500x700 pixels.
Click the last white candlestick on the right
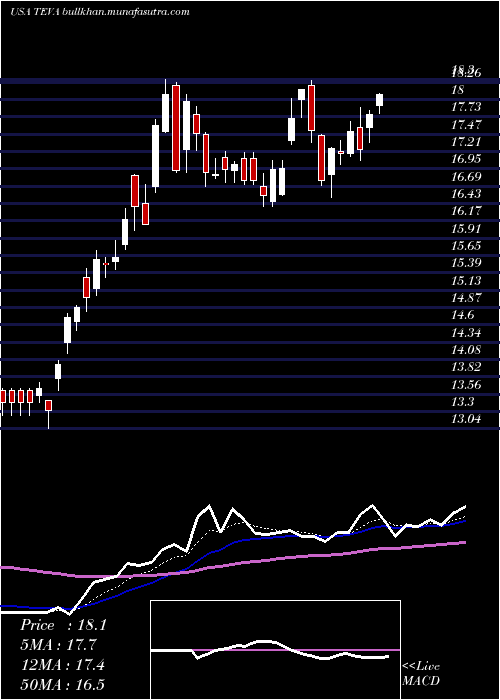[379, 100]
